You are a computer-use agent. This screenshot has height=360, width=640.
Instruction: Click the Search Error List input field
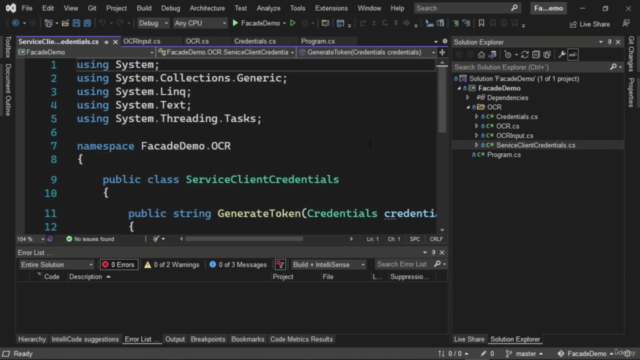tap(410, 264)
